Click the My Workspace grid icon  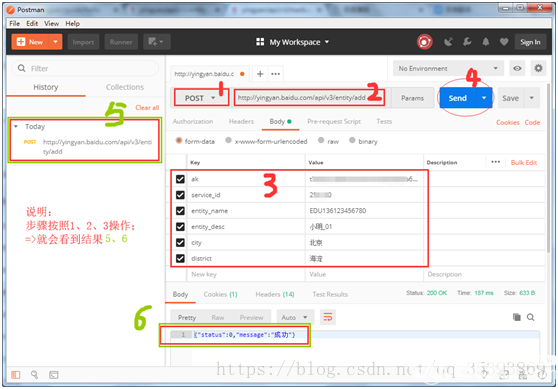(260, 42)
